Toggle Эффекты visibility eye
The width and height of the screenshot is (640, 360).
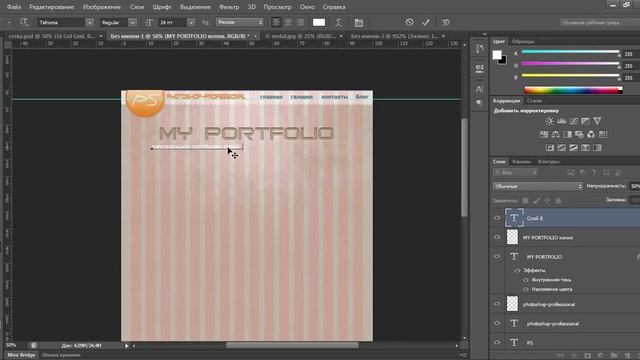517,270
